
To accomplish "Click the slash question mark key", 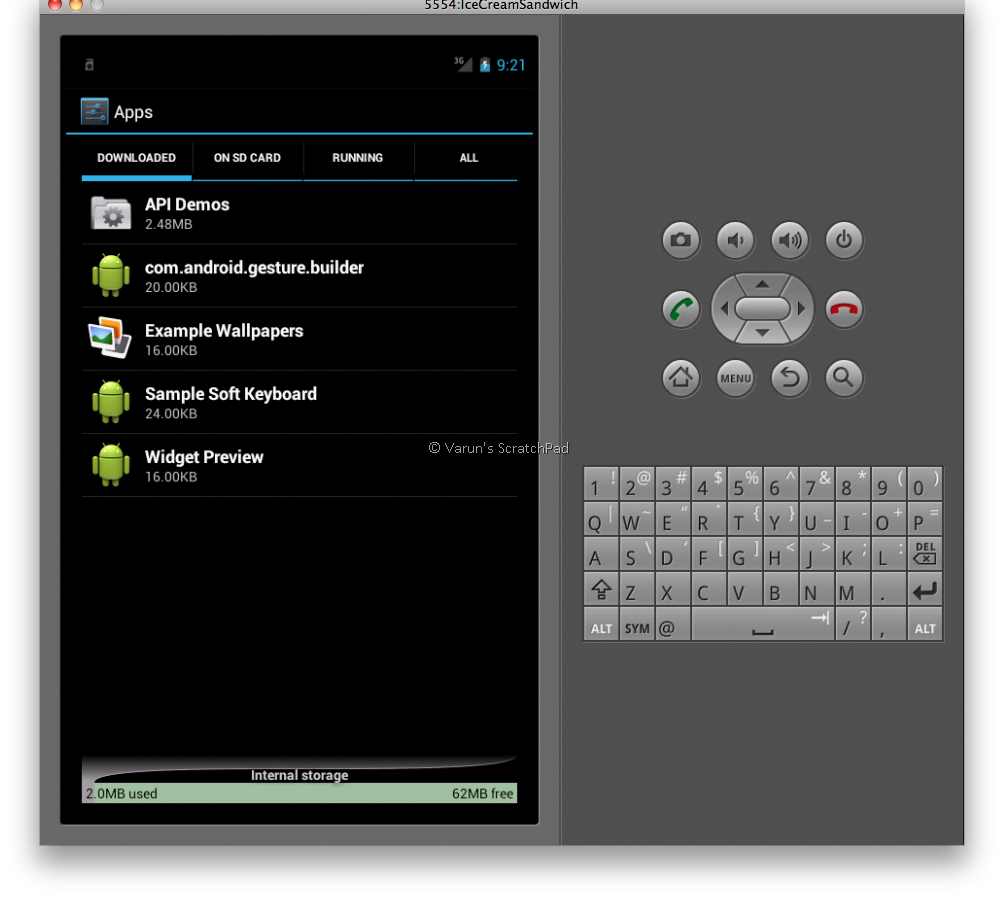I will (852, 625).
